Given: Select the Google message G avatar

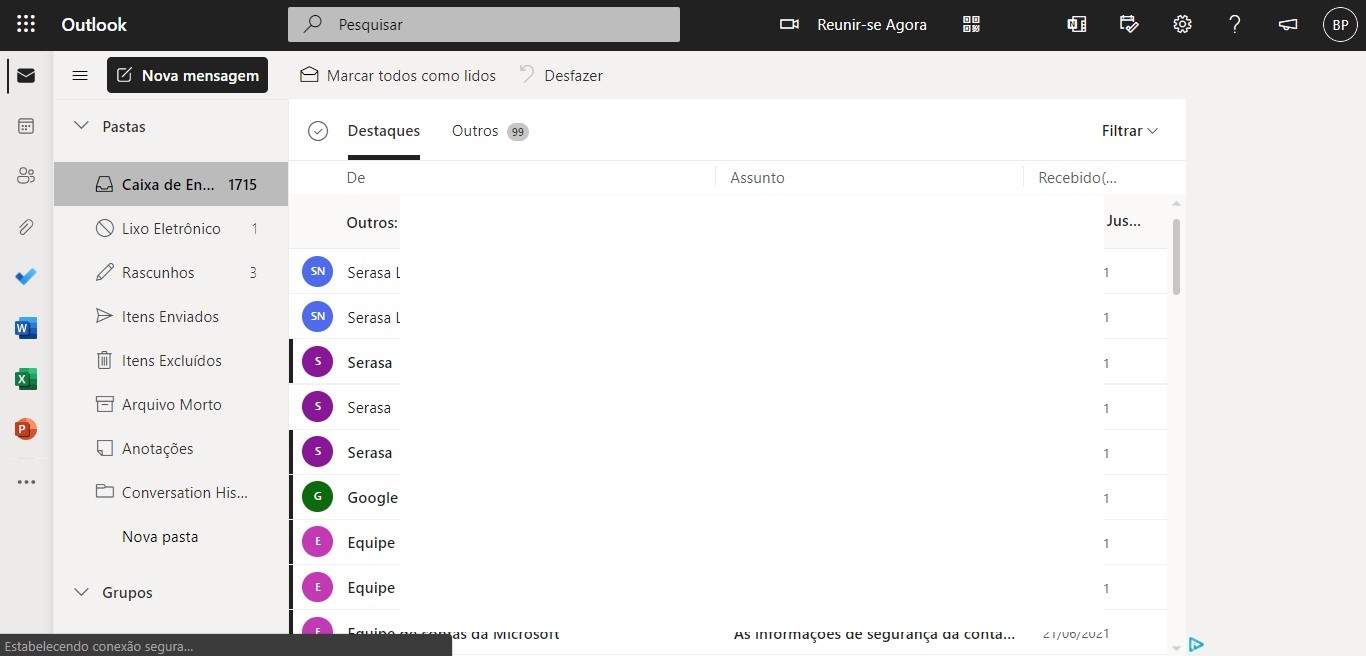Looking at the screenshot, I should [x=317, y=497].
